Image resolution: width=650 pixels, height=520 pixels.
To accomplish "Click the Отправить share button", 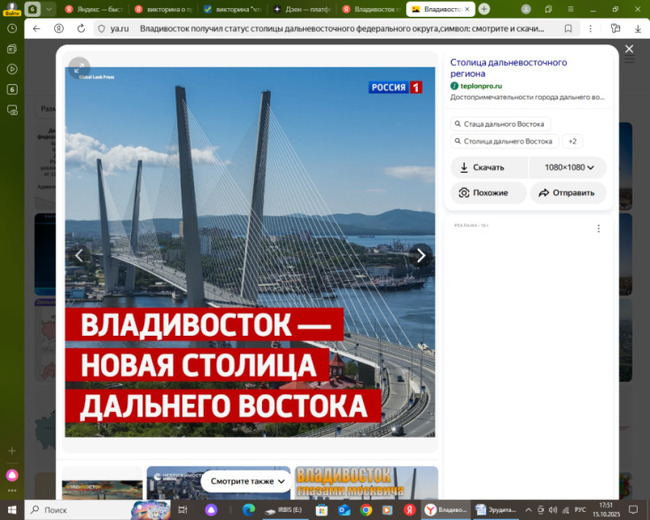I will point(567,193).
